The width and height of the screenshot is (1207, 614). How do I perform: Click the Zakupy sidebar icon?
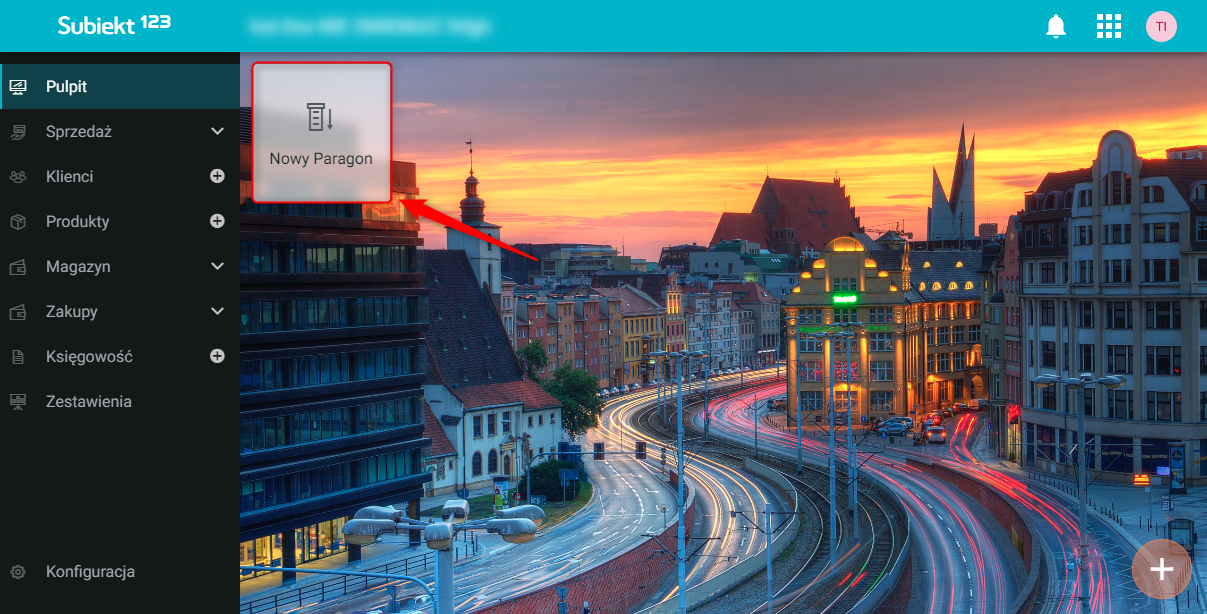[18, 312]
